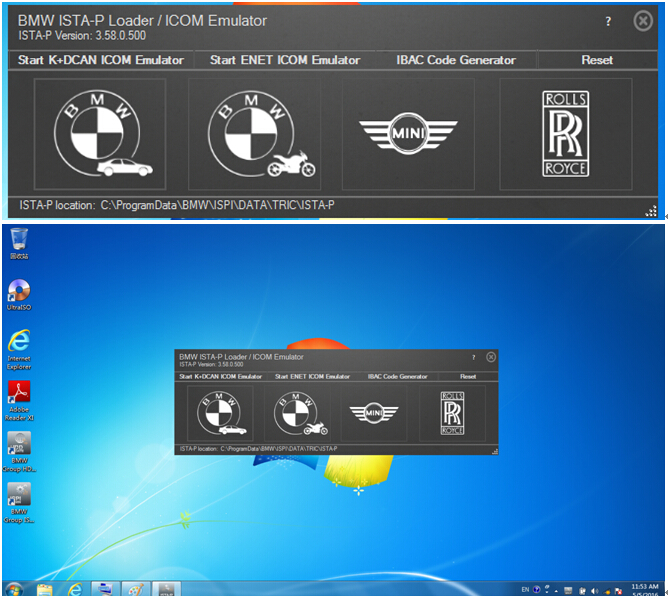668x599 pixels.
Task: Switch to ISTA-P loader taskbar button
Action: click(x=167, y=589)
